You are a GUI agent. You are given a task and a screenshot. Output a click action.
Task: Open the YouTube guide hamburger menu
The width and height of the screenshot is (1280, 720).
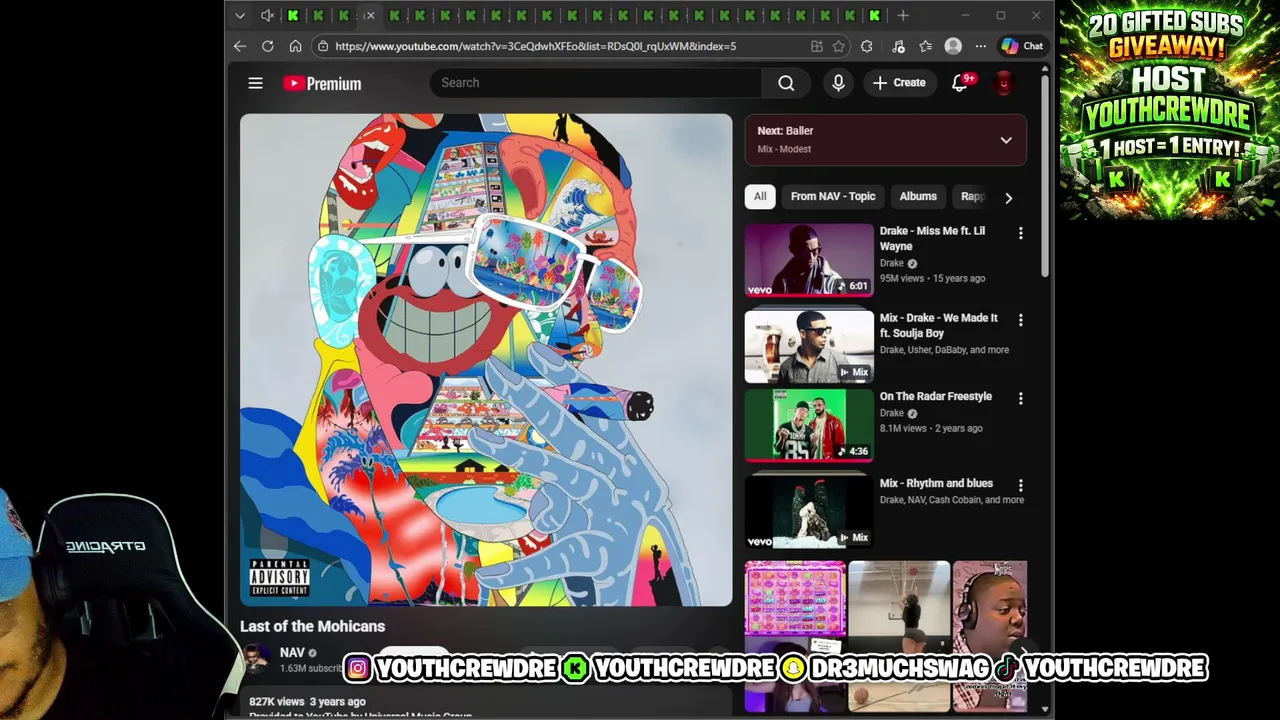coord(255,83)
